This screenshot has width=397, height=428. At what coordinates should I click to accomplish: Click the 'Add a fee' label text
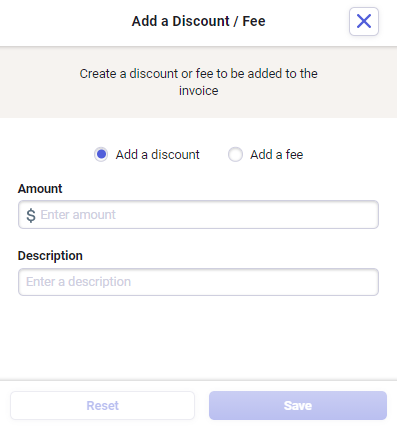pos(277,155)
